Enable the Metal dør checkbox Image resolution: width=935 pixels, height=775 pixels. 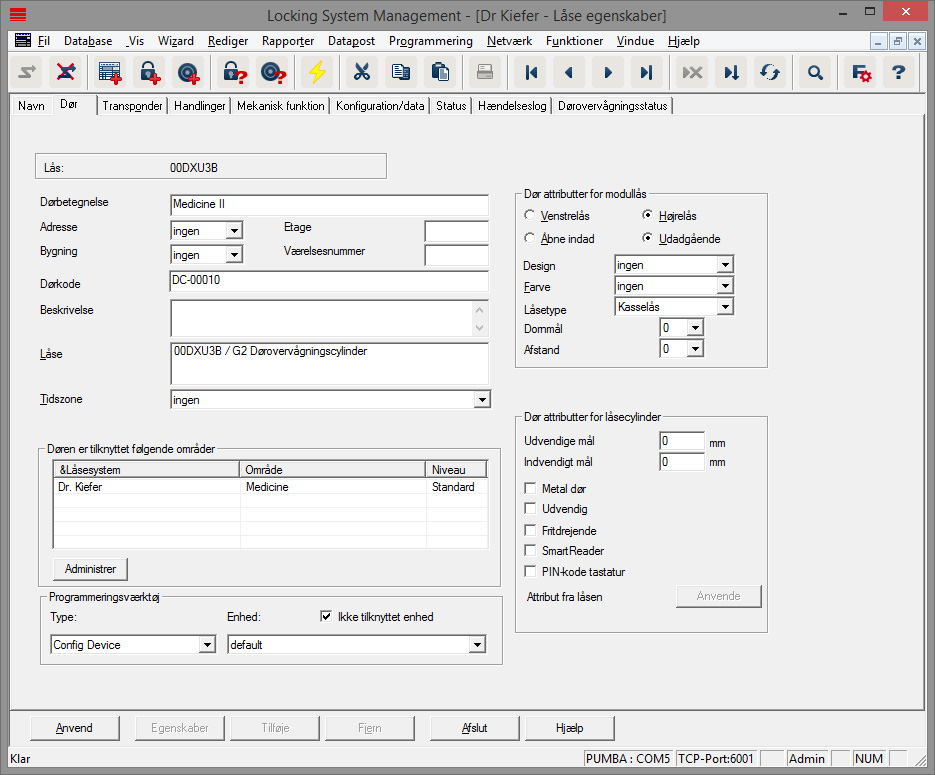click(x=531, y=488)
